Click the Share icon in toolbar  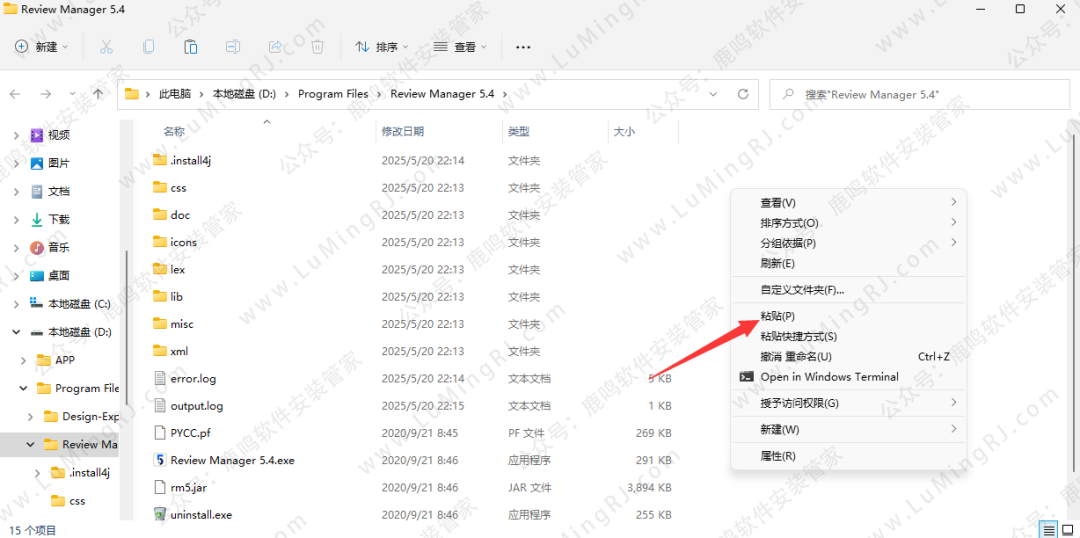pos(275,47)
